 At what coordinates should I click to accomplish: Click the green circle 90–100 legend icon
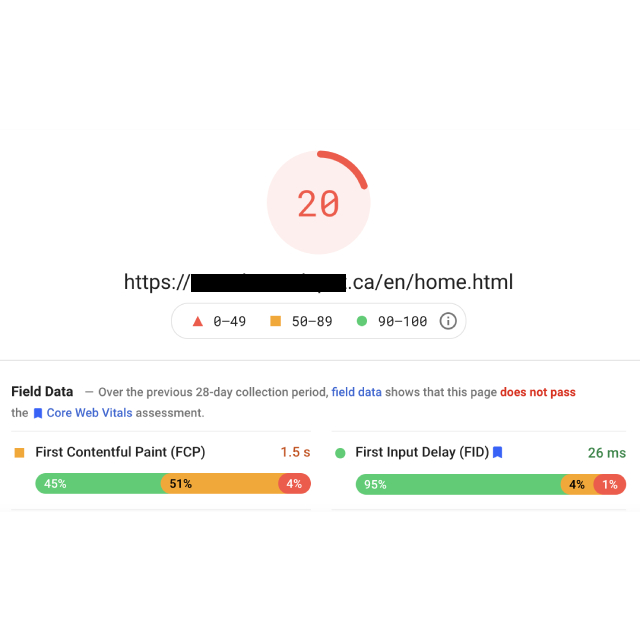(x=362, y=321)
